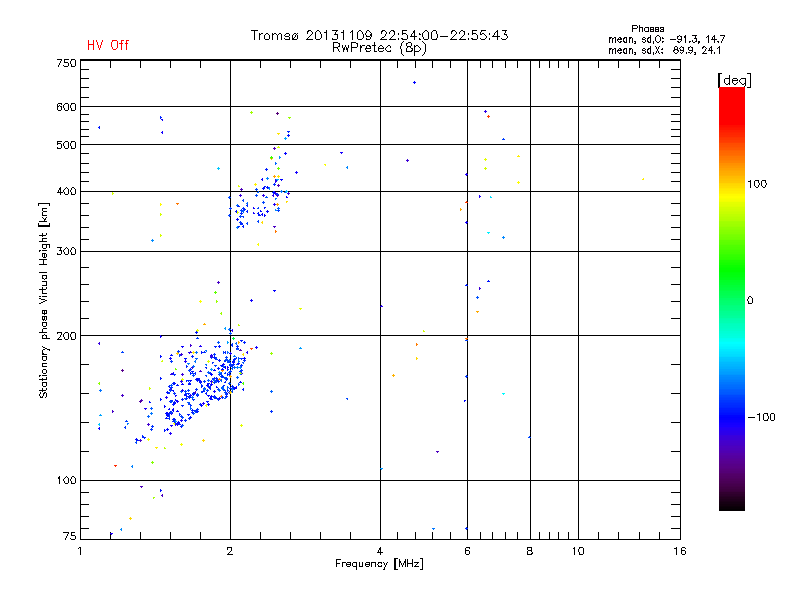Click x-axis tick label '8'
Viewport: 800px width, 600px height.
tap(530, 551)
